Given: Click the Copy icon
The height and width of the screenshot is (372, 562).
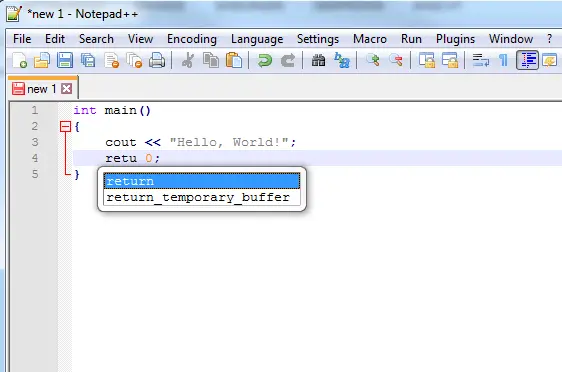Looking at the screenshot, I should coord(211,60).
